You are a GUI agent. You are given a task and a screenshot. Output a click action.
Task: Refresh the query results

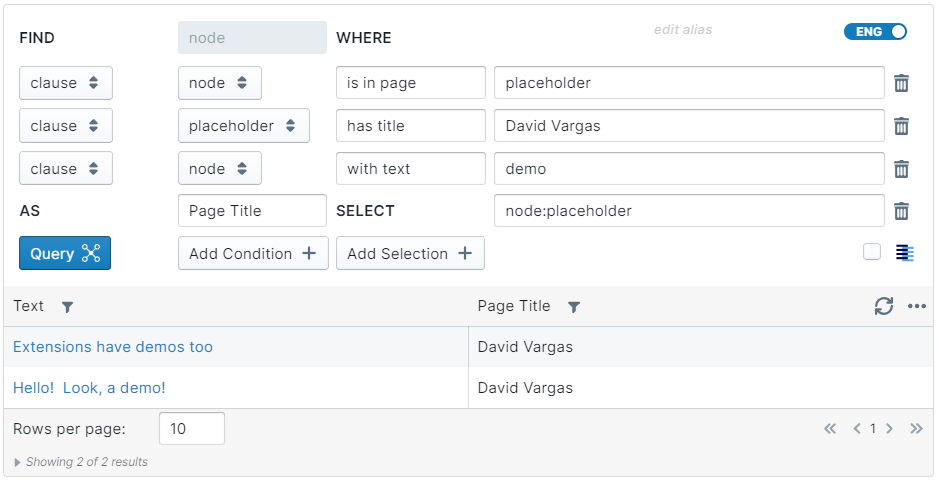[x=884, y=307]
